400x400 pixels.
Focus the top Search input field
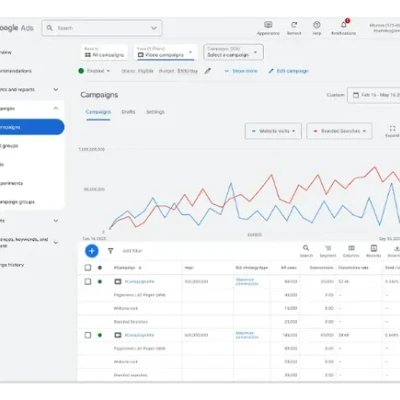click(x=102, y=28)
